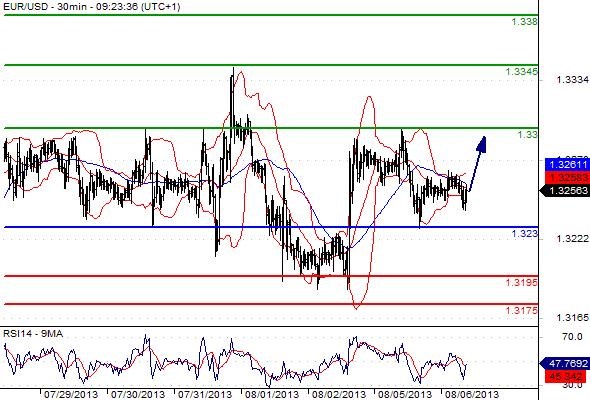The height and width of the screenshot is (400, 590).
Task: Select the 1.3175 support level label
Action: pyautogui.click(x=522, y=310)
